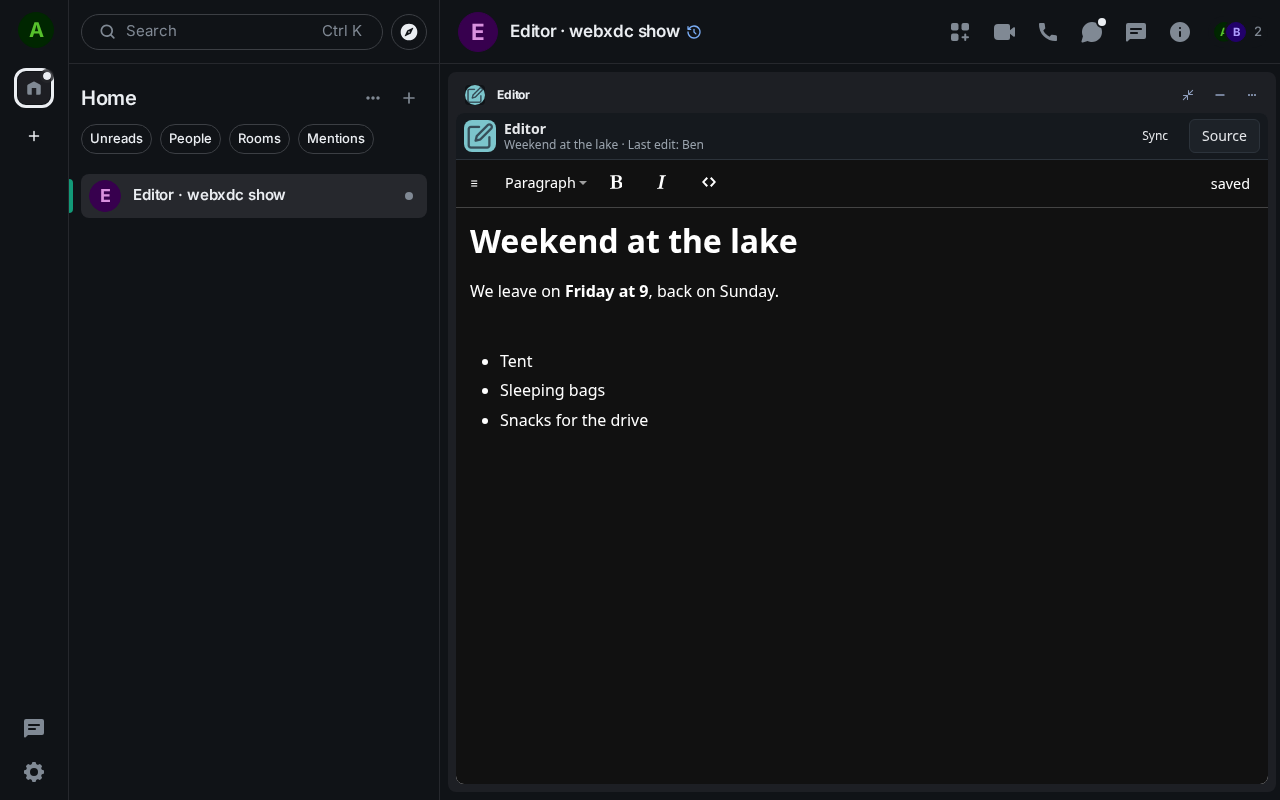Start a video call
1280x800 pixels.
pos(1004,32)
